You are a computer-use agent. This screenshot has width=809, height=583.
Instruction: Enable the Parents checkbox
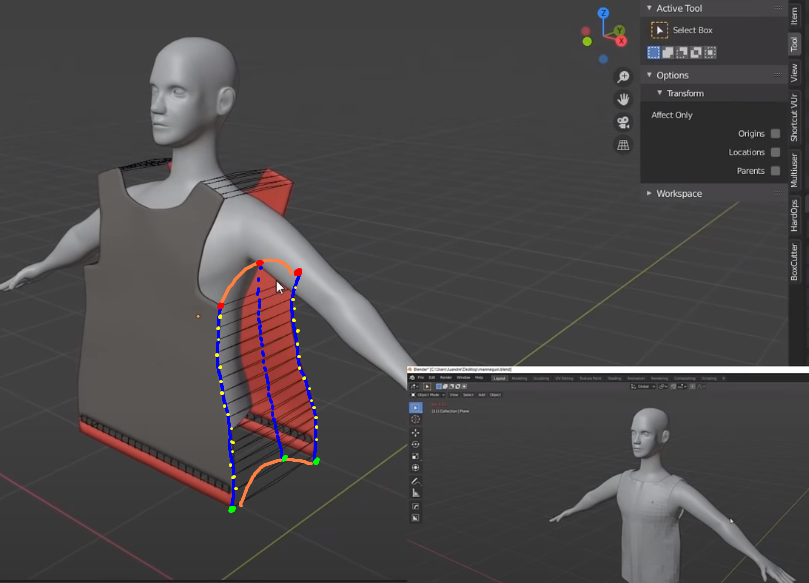tap(775, 171)
